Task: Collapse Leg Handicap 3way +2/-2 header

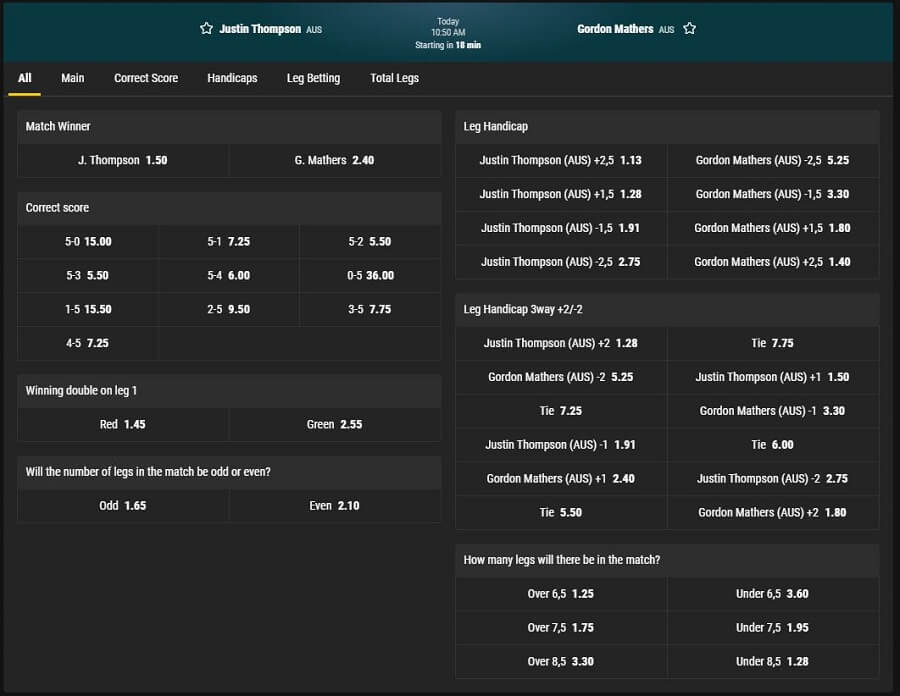Action: coord(667,310)
